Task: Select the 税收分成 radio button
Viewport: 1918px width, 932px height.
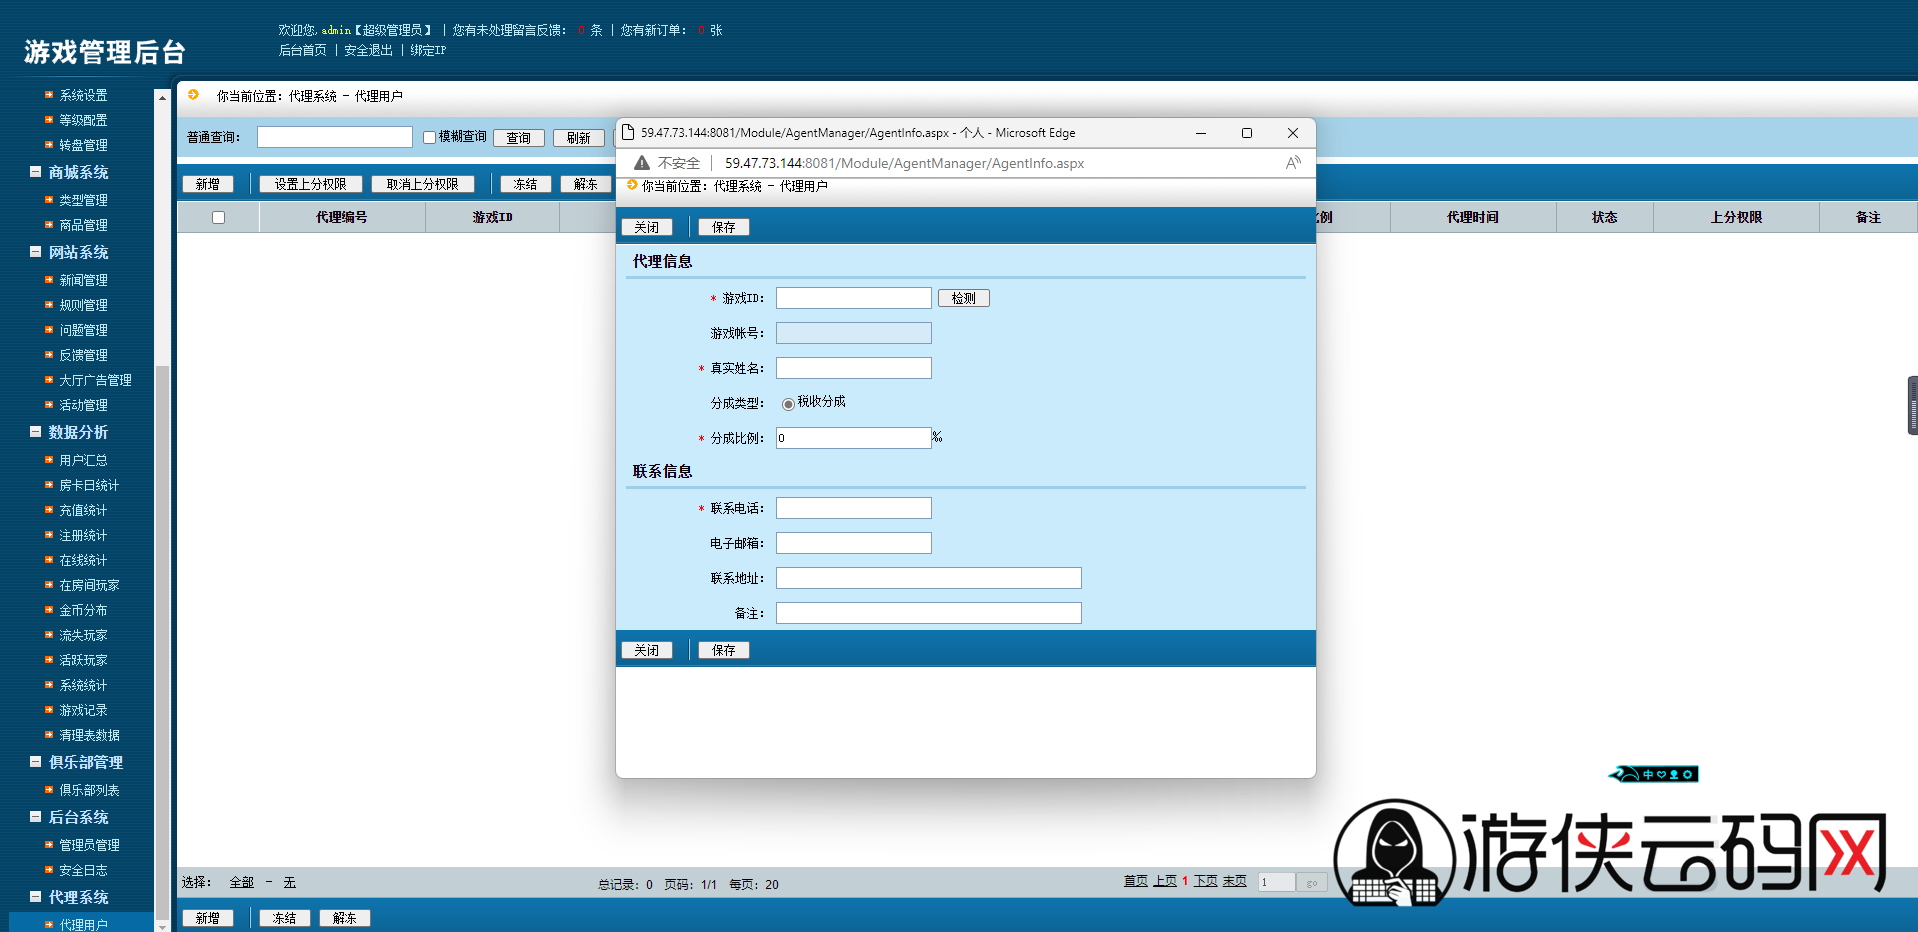Action: (x=788, y=404)
